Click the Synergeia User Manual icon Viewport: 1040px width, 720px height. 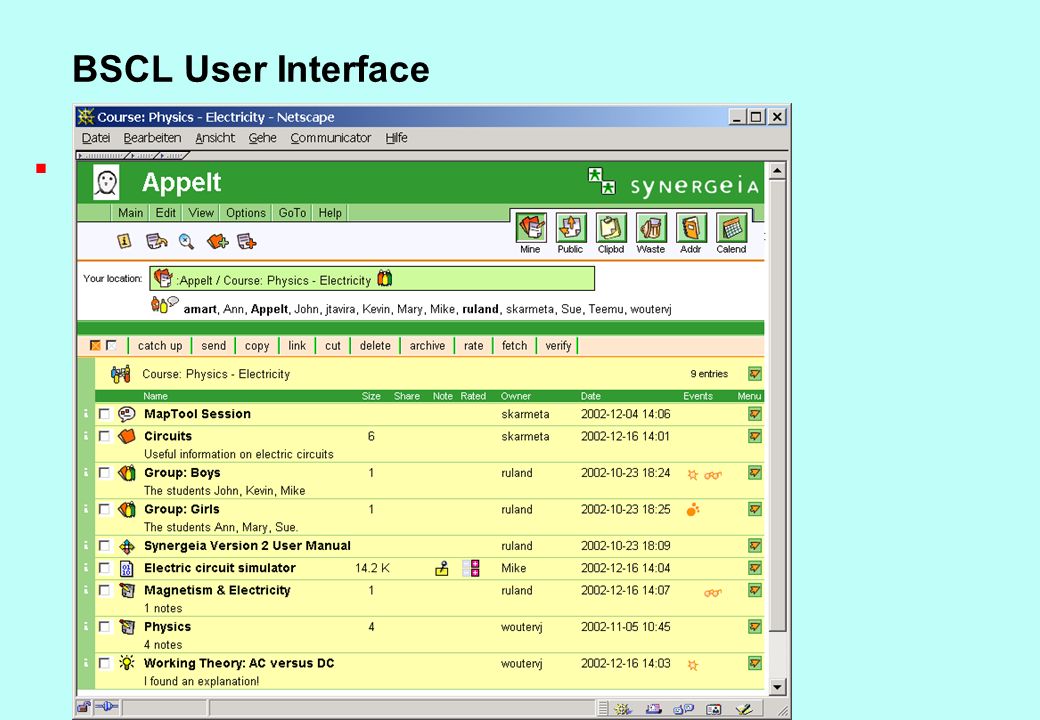click(127, 546)
